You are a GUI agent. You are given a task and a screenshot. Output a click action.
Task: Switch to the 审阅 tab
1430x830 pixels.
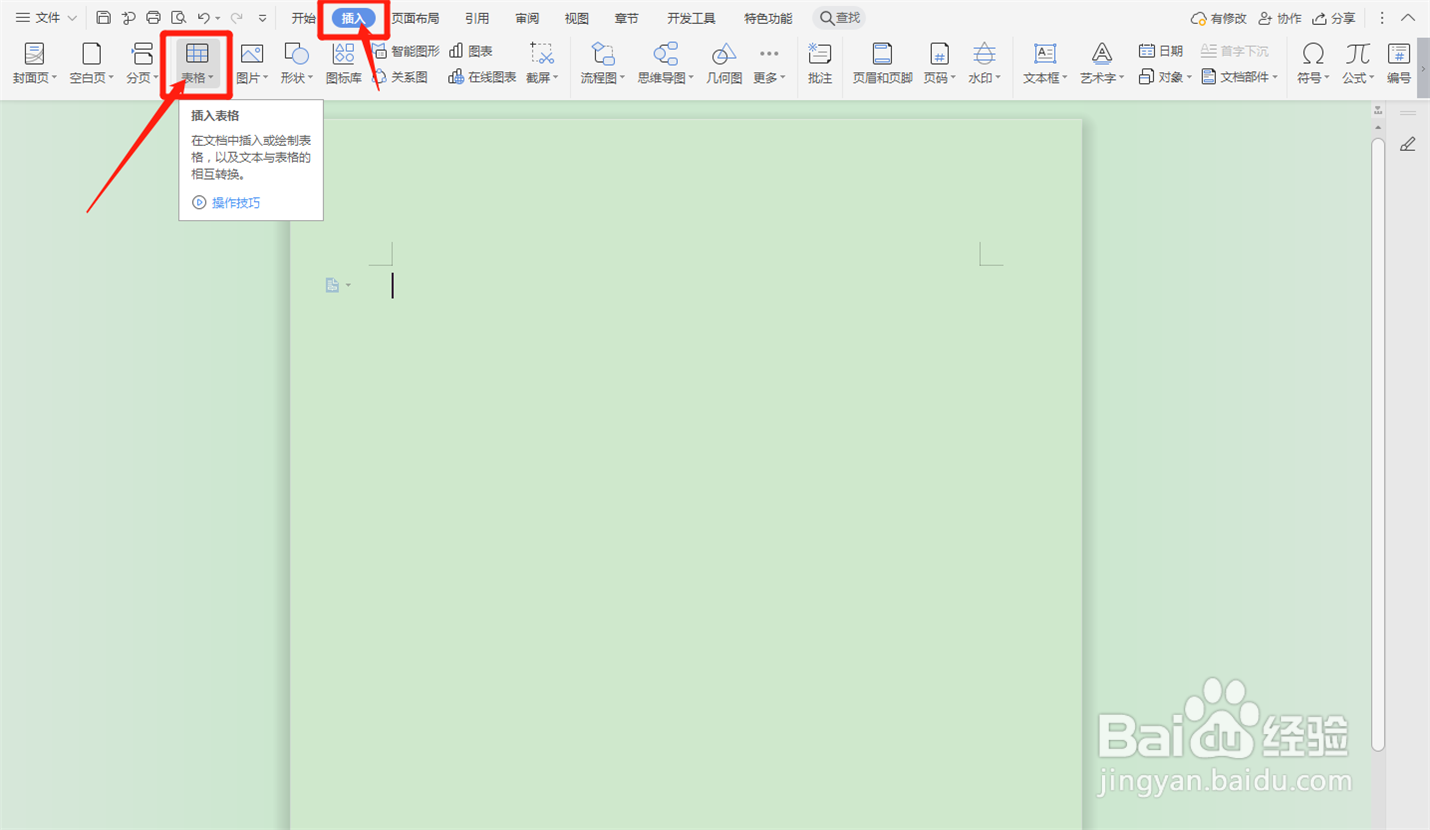point(527,18)
